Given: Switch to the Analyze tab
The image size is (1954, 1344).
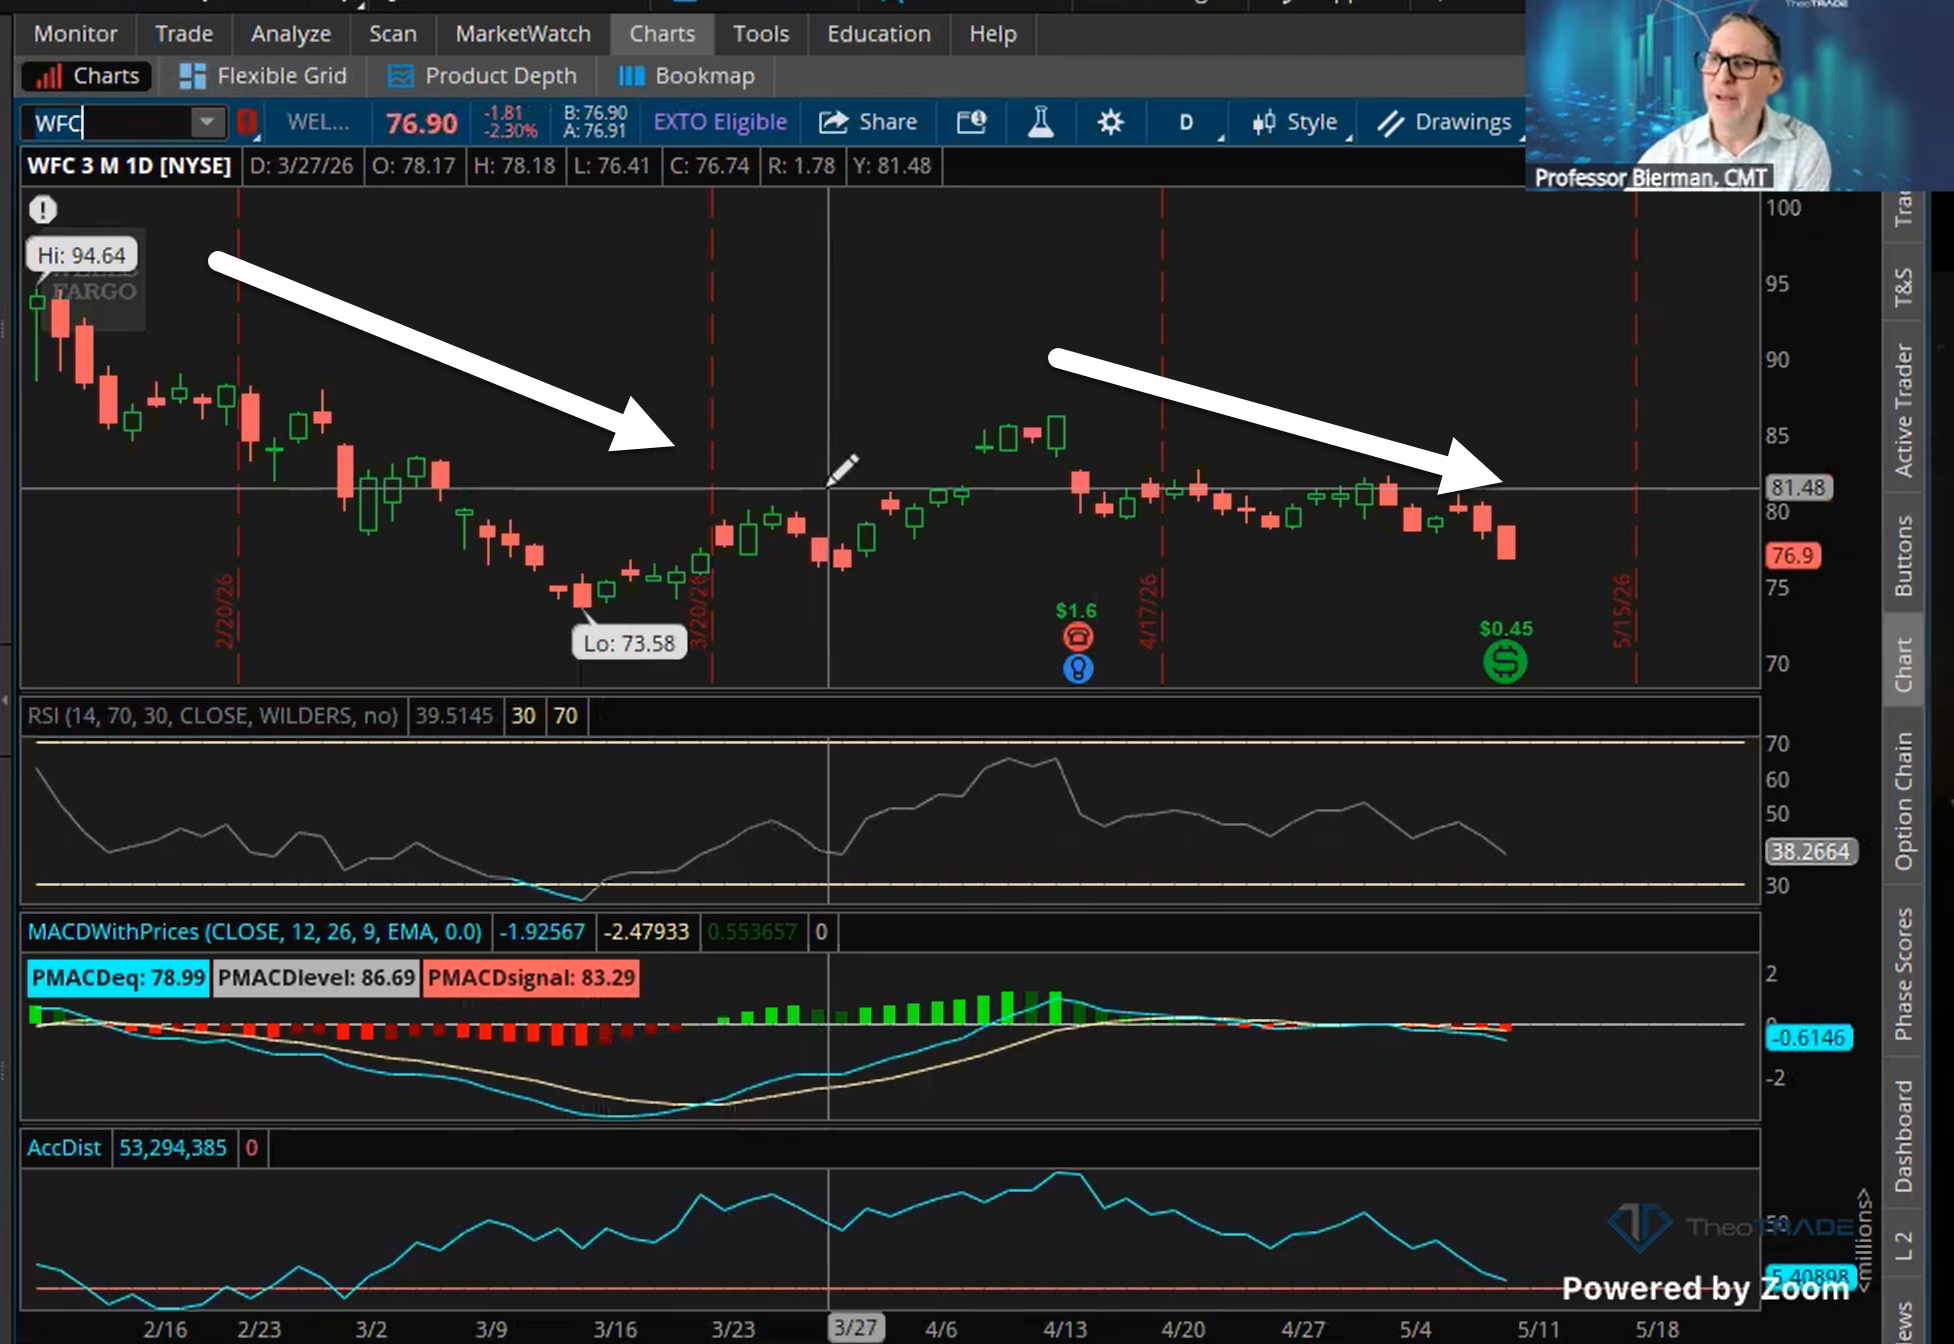Looking at the screenshot, I should click(x=291, y=34).
